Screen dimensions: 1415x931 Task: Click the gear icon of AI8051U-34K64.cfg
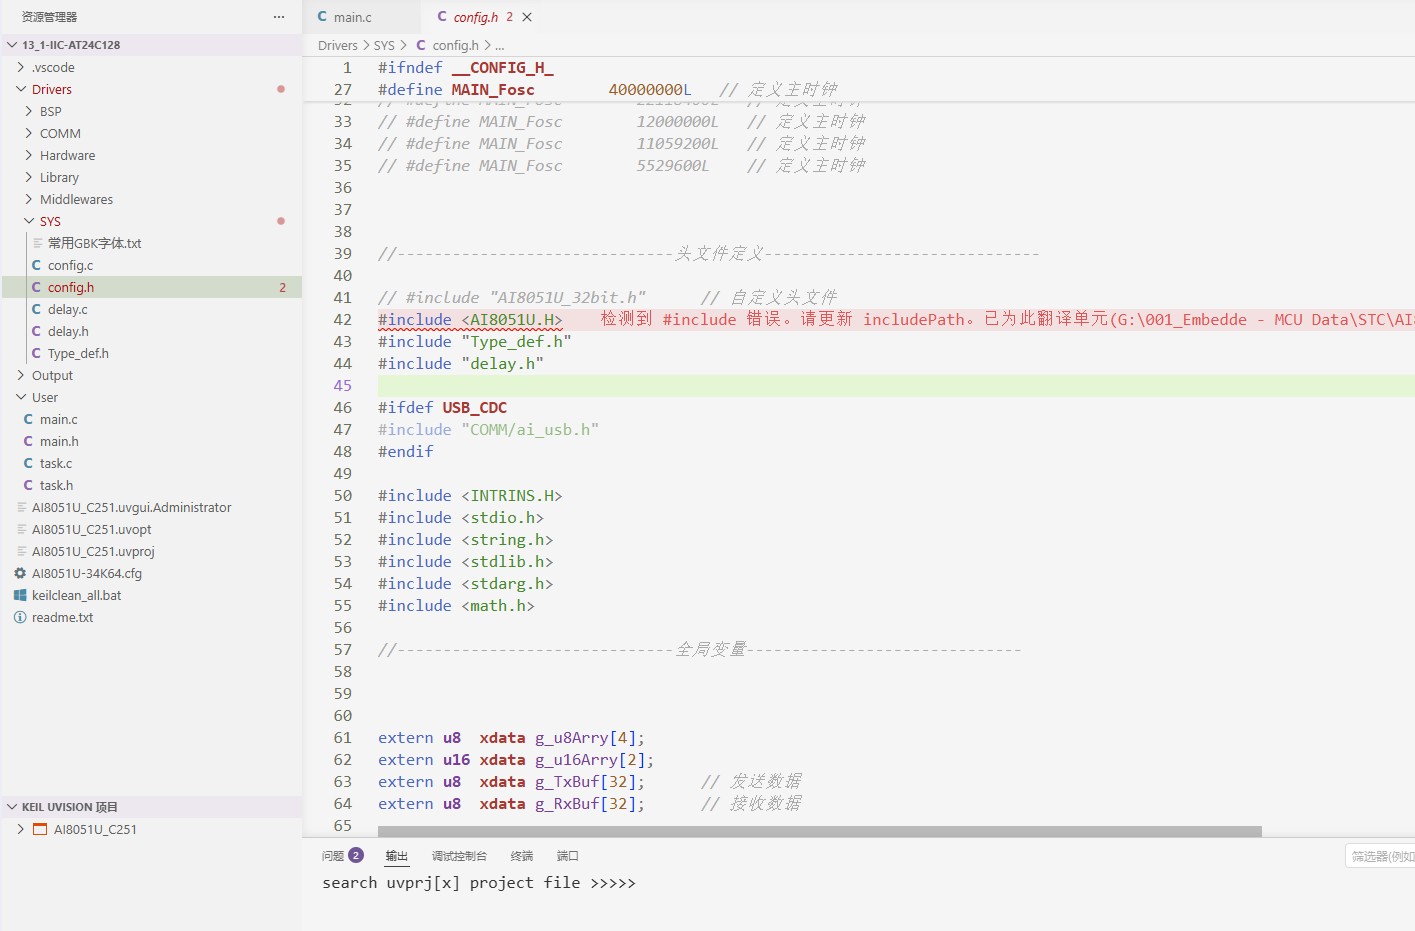20,573
